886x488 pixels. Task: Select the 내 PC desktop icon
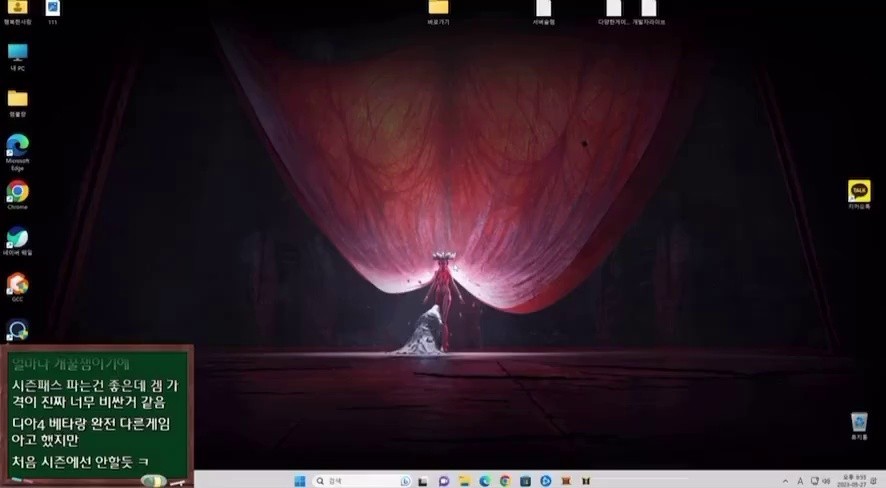point(17,52)
